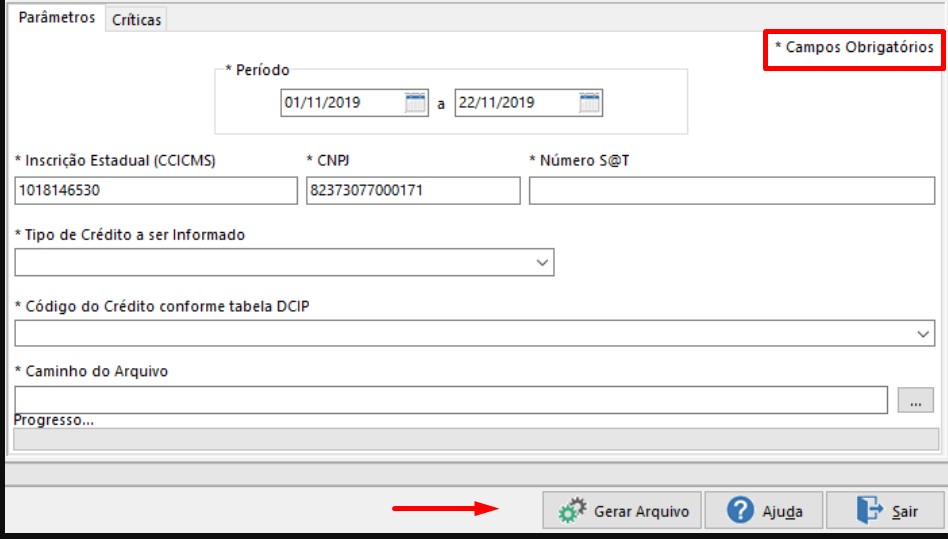Focus the CNPJ input field

coord(413,190)
